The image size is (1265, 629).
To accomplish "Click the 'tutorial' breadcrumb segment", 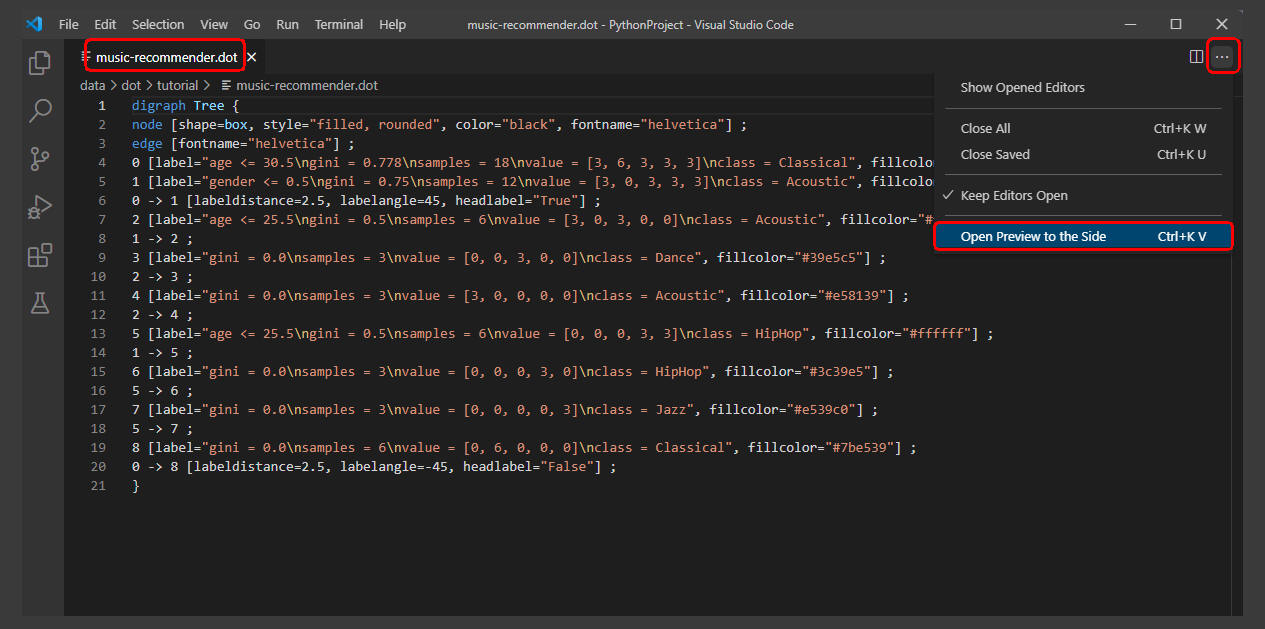I will (x=177, y=86).
